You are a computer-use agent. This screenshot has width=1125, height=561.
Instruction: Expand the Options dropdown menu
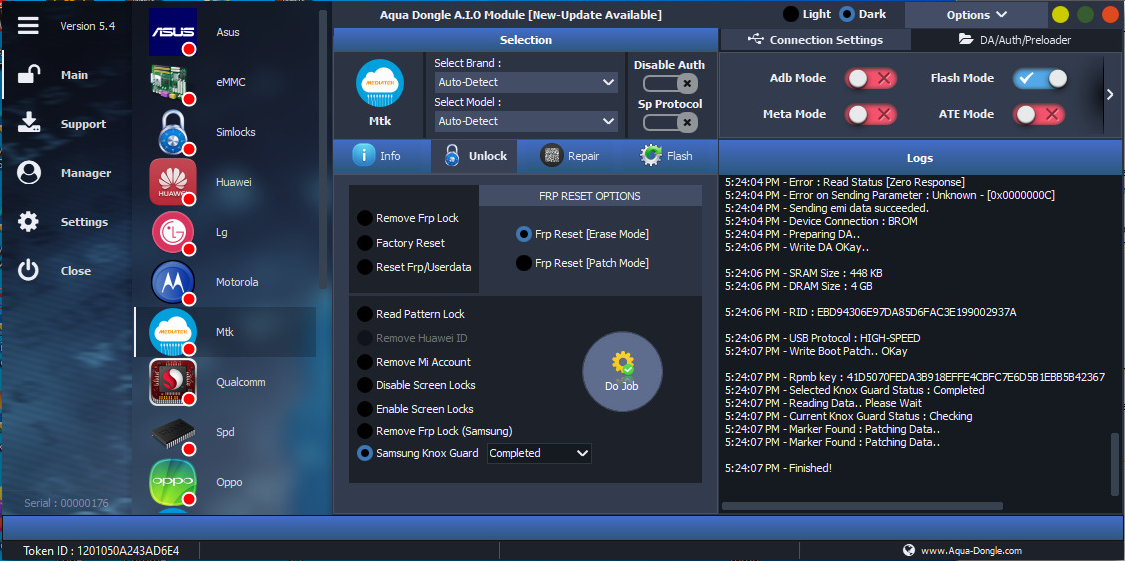pos(976,14)
